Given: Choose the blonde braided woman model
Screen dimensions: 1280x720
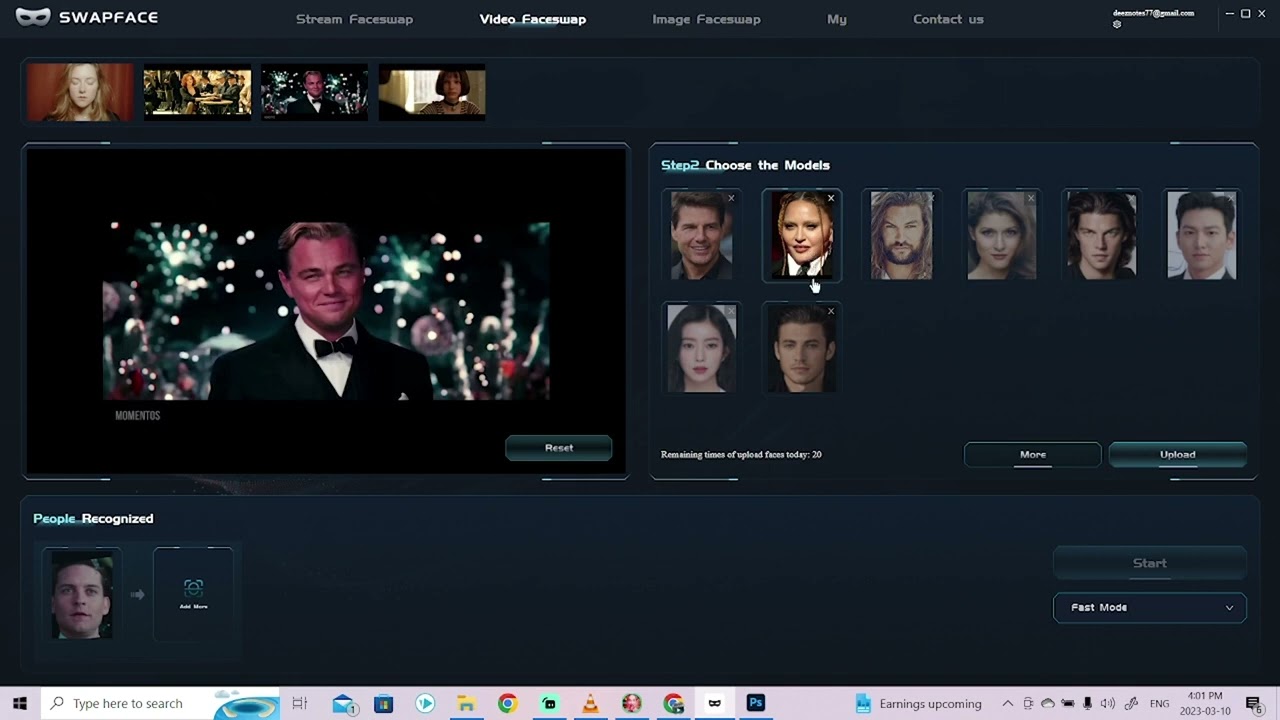Looking at the screenshot, I should coord(801,236).
